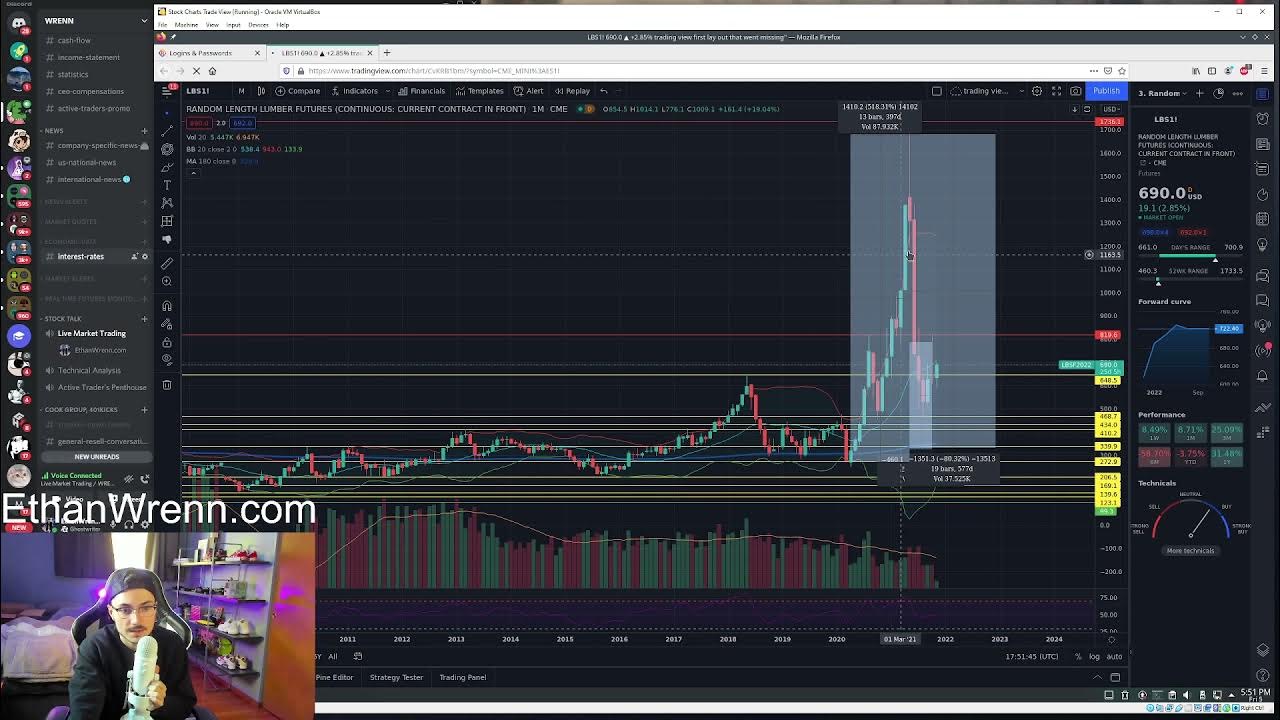
Task: Open the candlestick chart style selector
Action: coord(262,90)
